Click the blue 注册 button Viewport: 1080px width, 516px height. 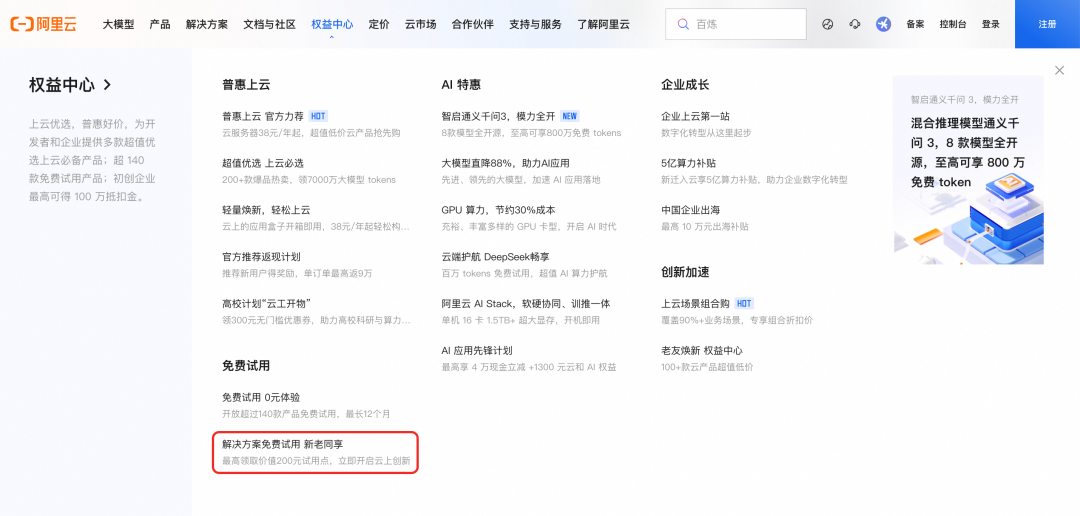[x=1047, y=24]
